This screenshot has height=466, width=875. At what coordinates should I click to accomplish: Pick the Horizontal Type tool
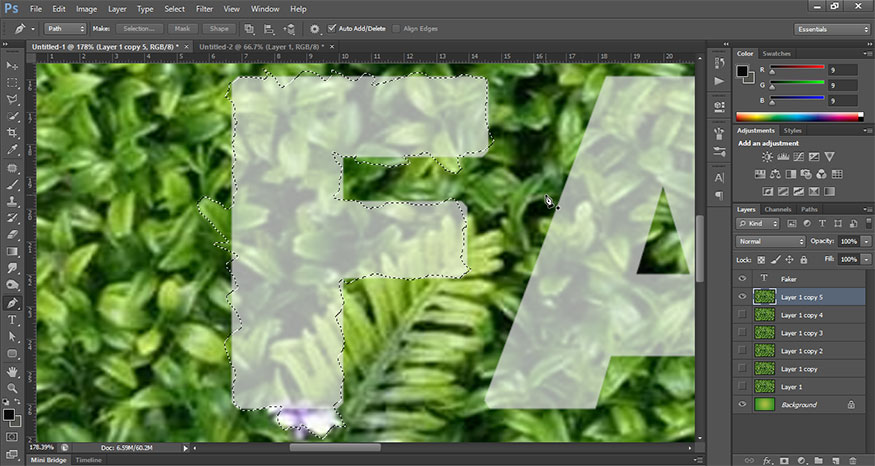[12, 320]
